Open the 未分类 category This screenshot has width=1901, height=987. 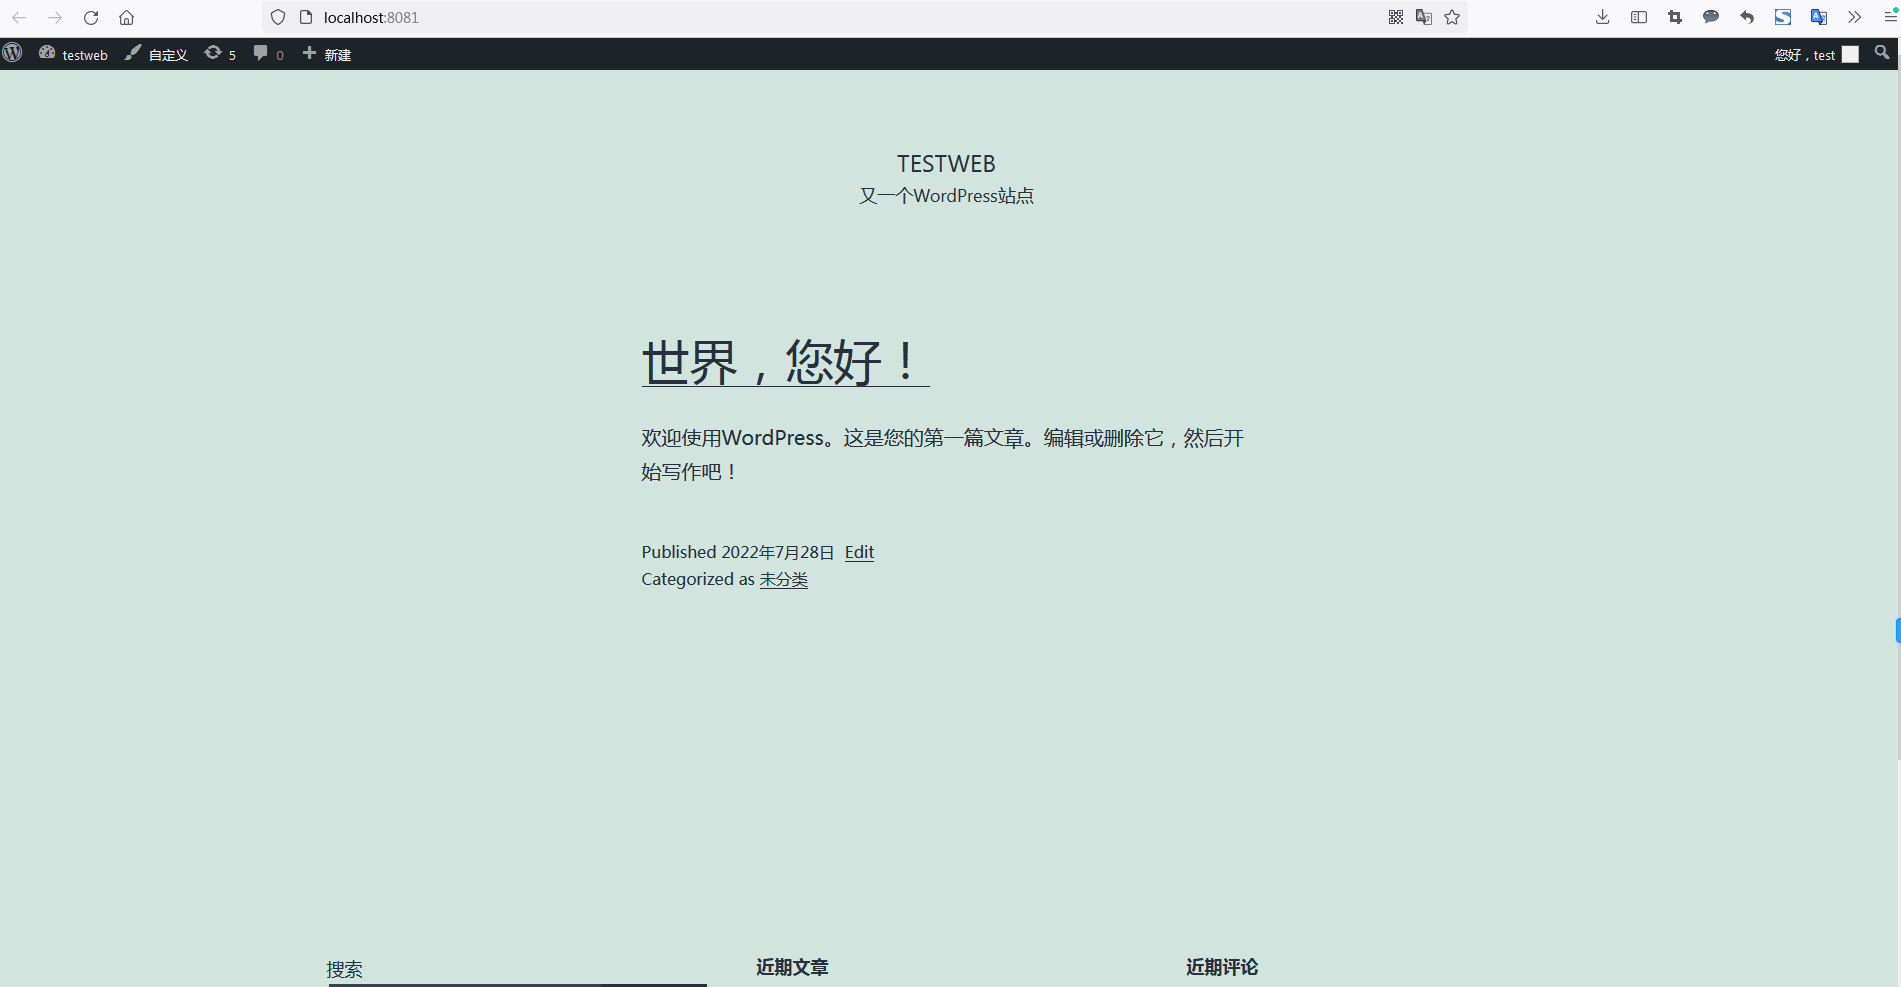click(783, 579)
